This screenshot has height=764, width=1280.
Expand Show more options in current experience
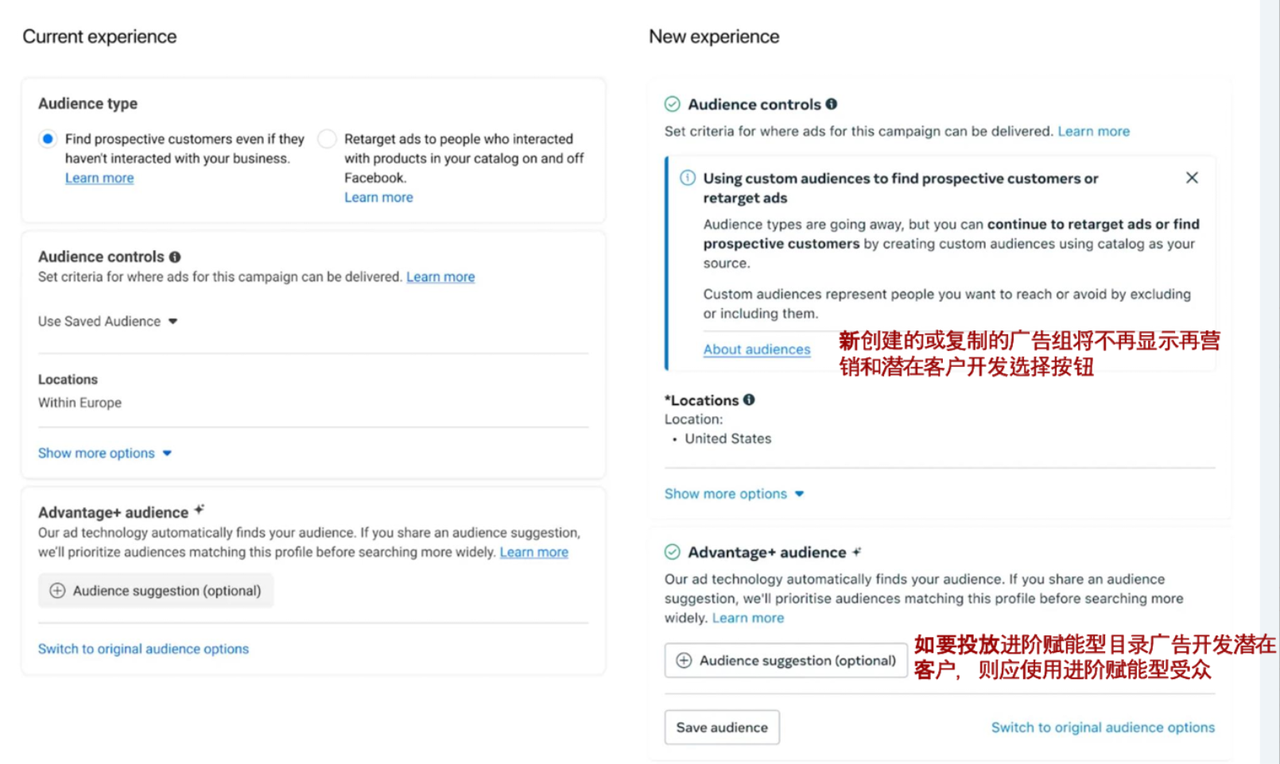pos(105,453)
